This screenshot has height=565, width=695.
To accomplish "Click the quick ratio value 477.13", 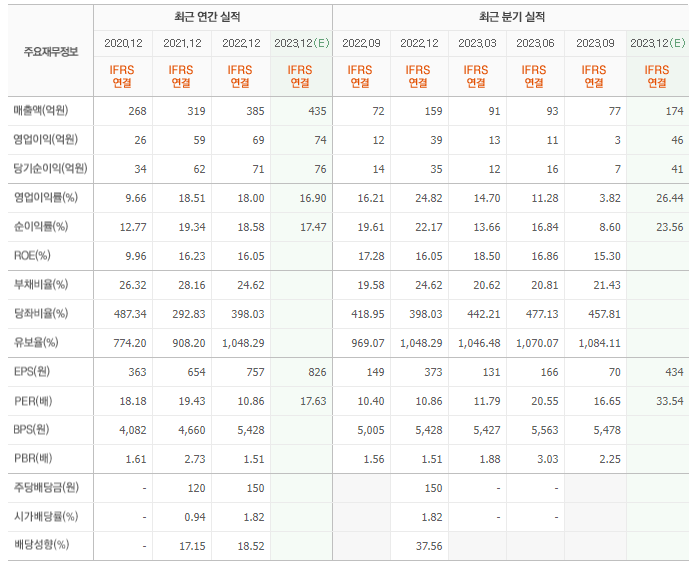I will 542,314.
